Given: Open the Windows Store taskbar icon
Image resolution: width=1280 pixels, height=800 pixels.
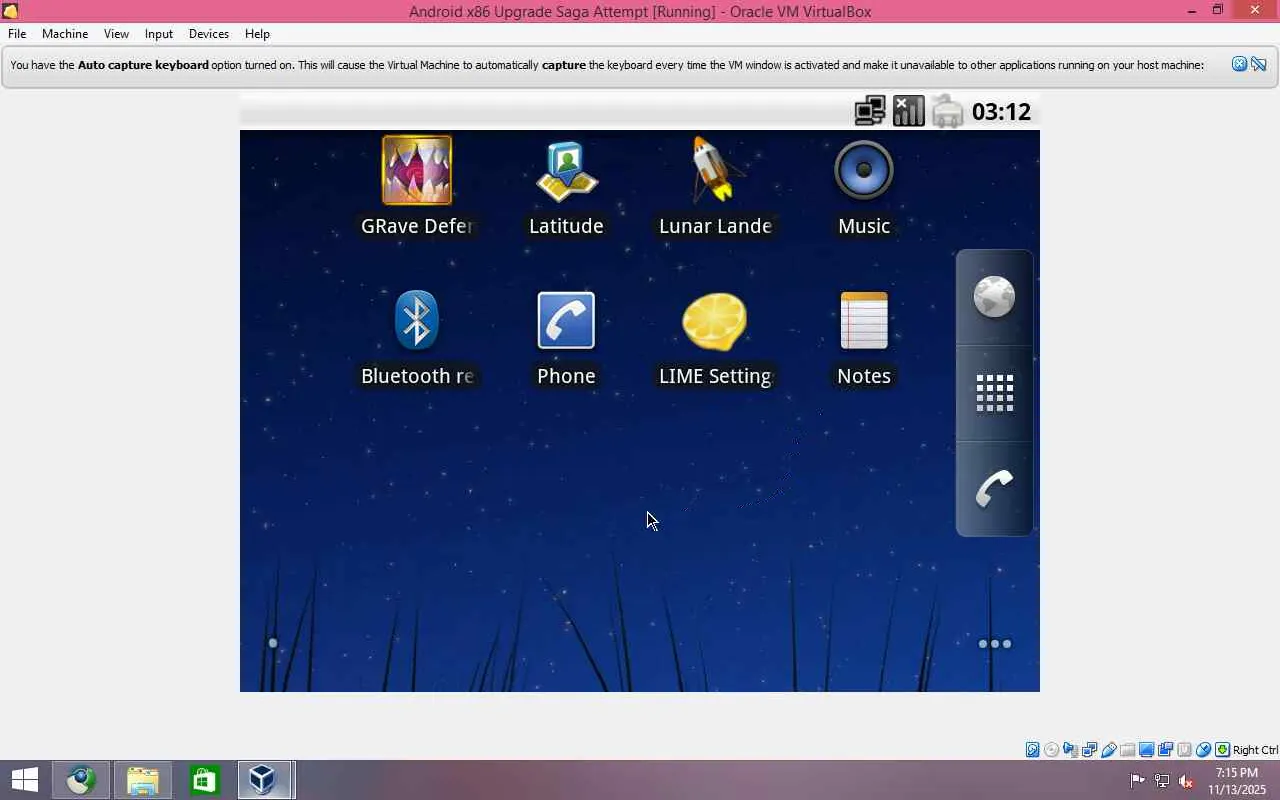Looking at the screenshot, I should pos(204,780).
